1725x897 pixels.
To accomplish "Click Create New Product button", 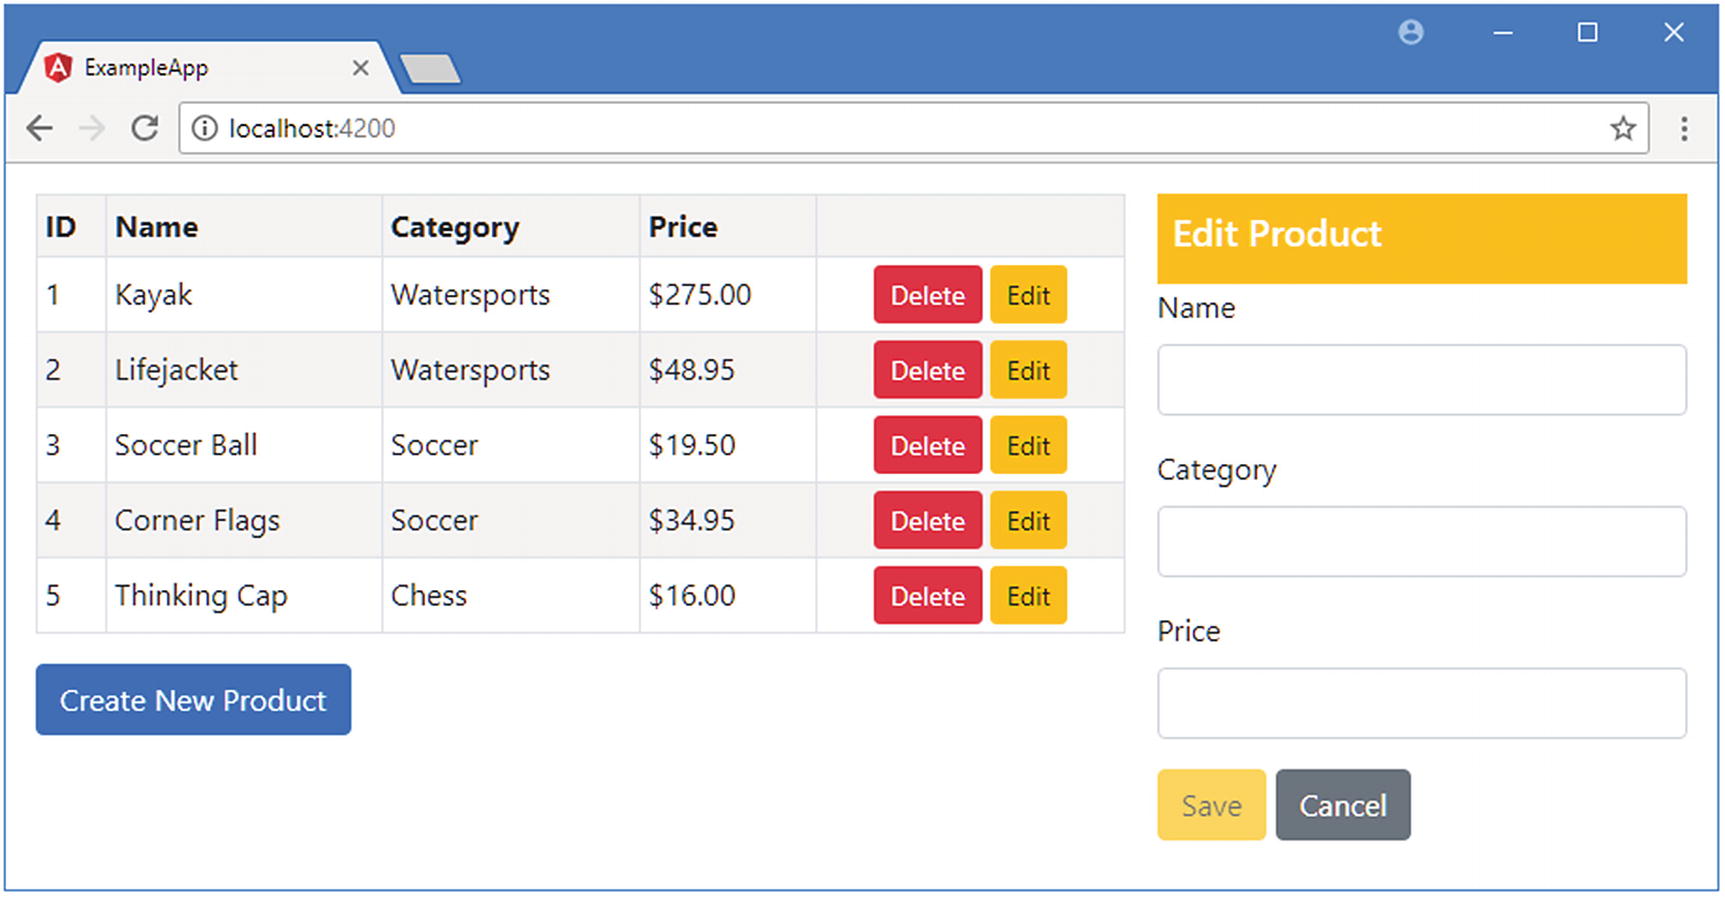I will [x=193, y=700].
